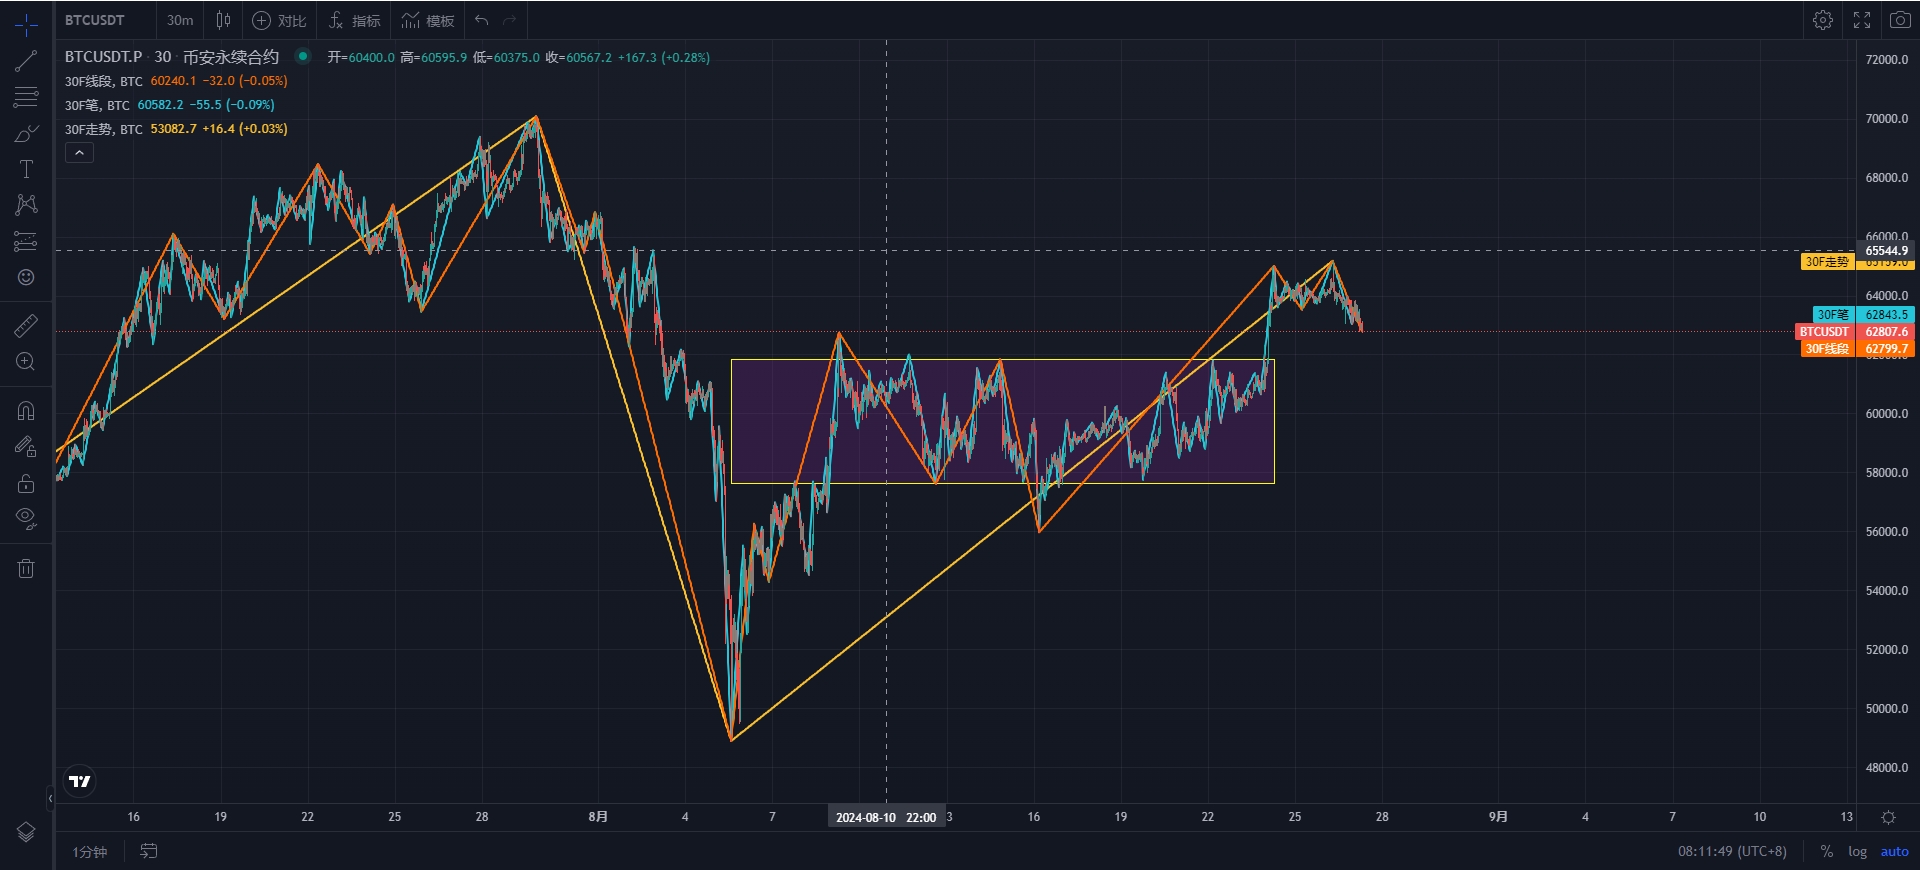Toggle stay in drawing mode

tap(26, 447)
